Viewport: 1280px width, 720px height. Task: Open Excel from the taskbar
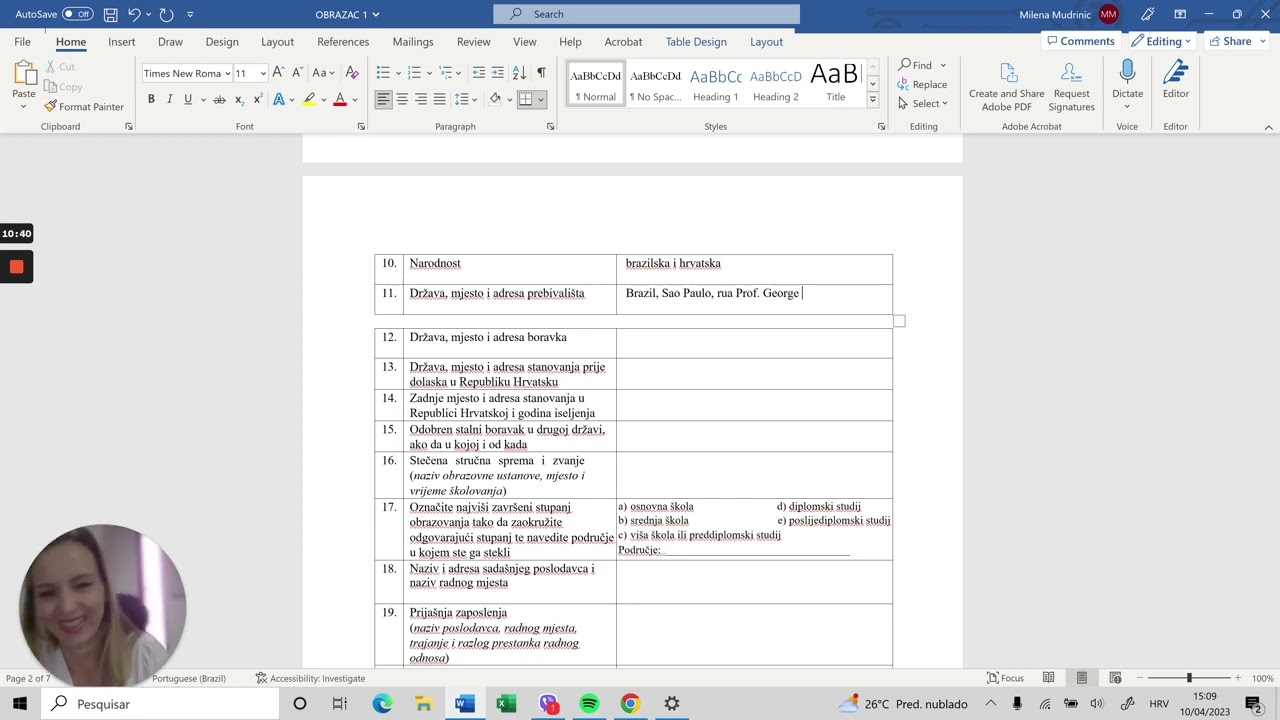click(x=506, y=704)
